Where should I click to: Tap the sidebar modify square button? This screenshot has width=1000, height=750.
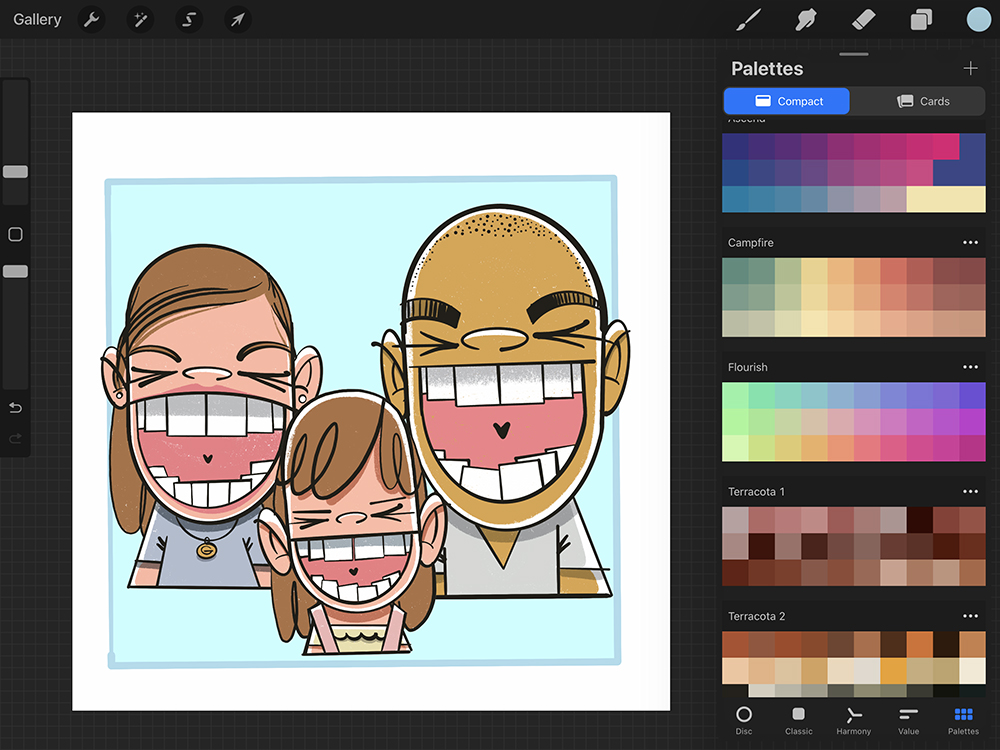click(15, 235)
